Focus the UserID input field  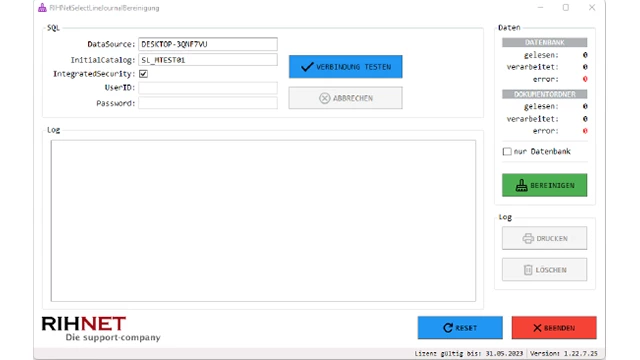click(208, 88)
